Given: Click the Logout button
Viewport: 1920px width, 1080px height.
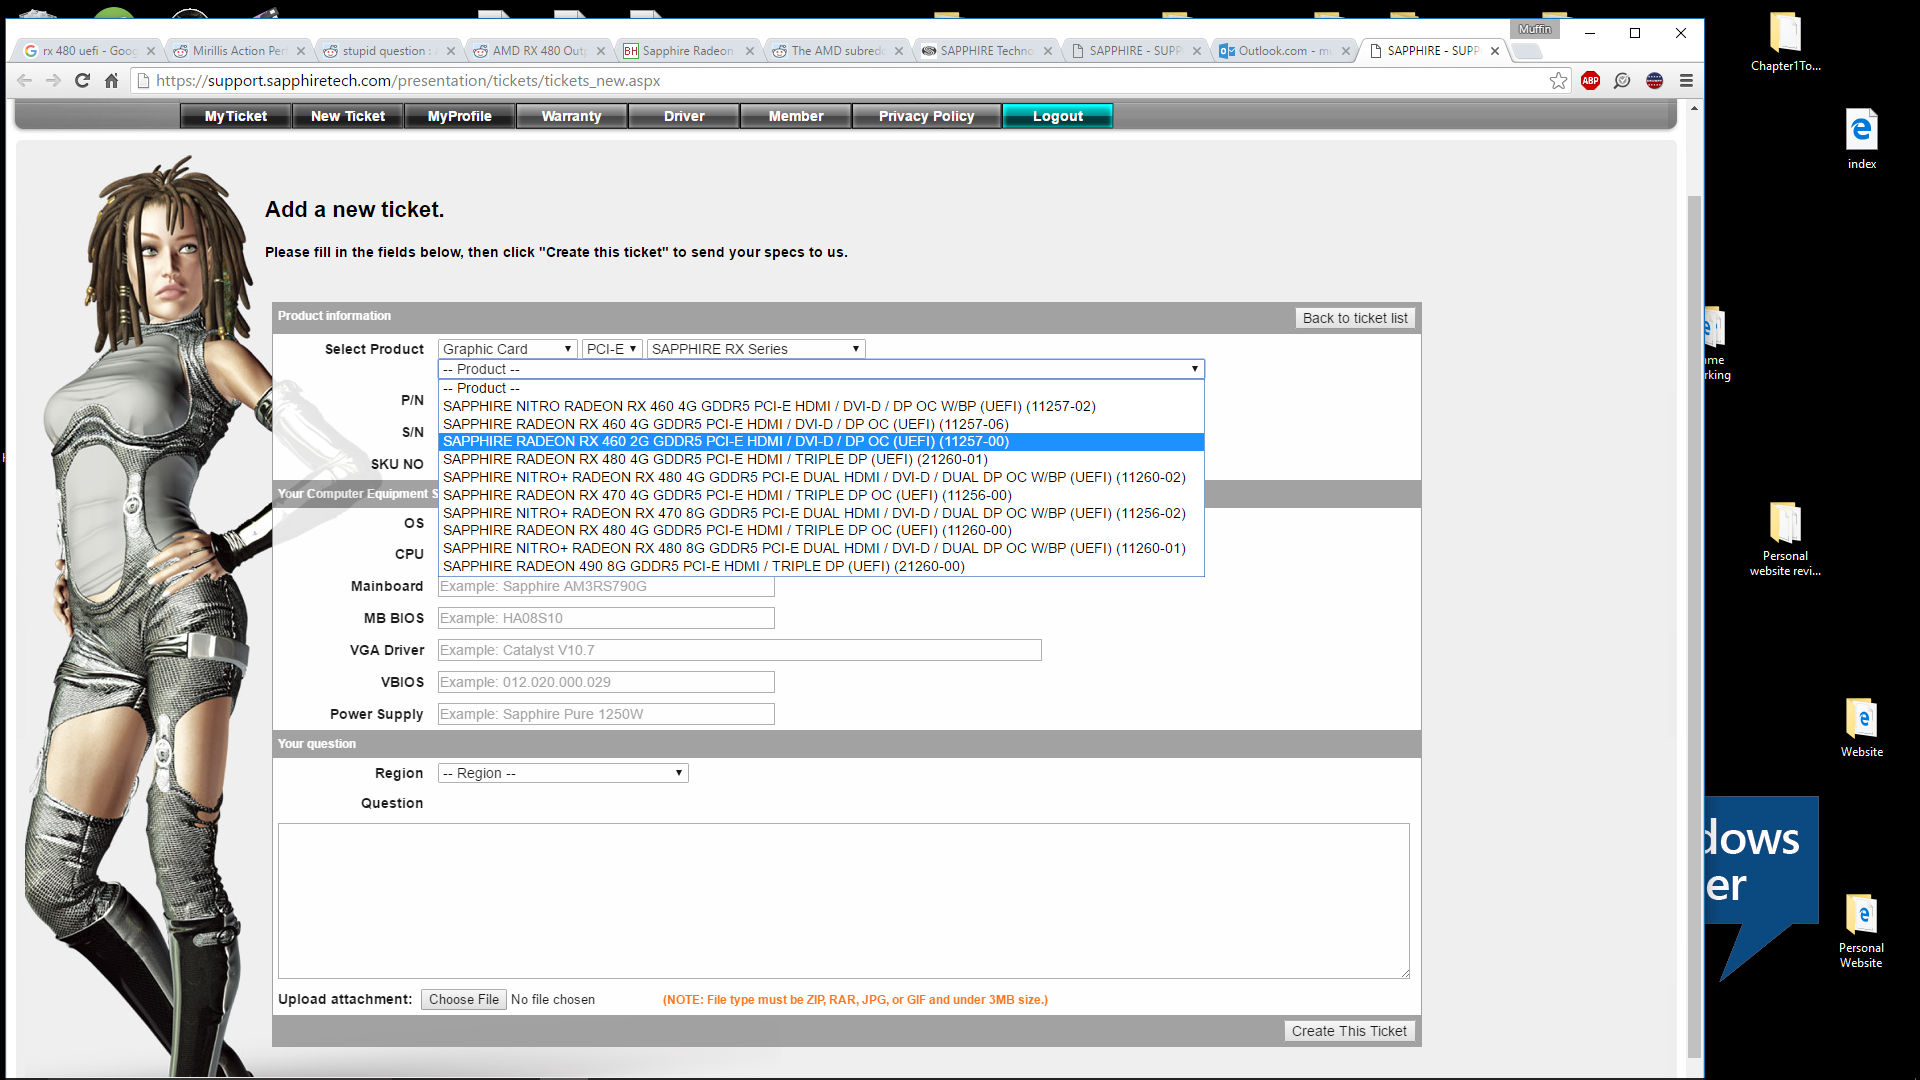Looking at the screenshot, I should (x=1058, y=116).
